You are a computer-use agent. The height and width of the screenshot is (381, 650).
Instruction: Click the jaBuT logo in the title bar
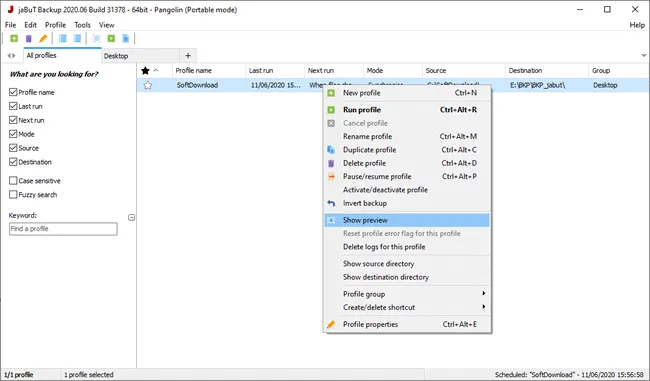coord(11,9)
